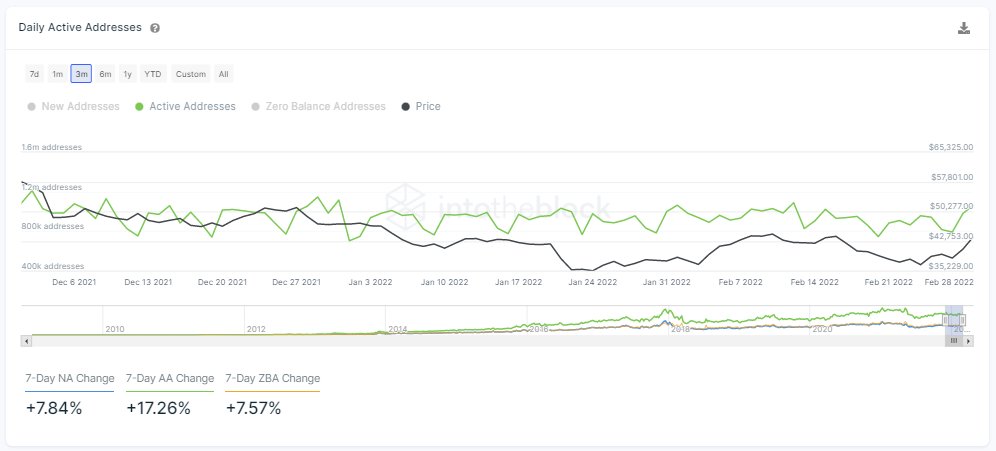Click the navigator's selected range window
This screenshot has width=996, height=451.
pos(955,321)
